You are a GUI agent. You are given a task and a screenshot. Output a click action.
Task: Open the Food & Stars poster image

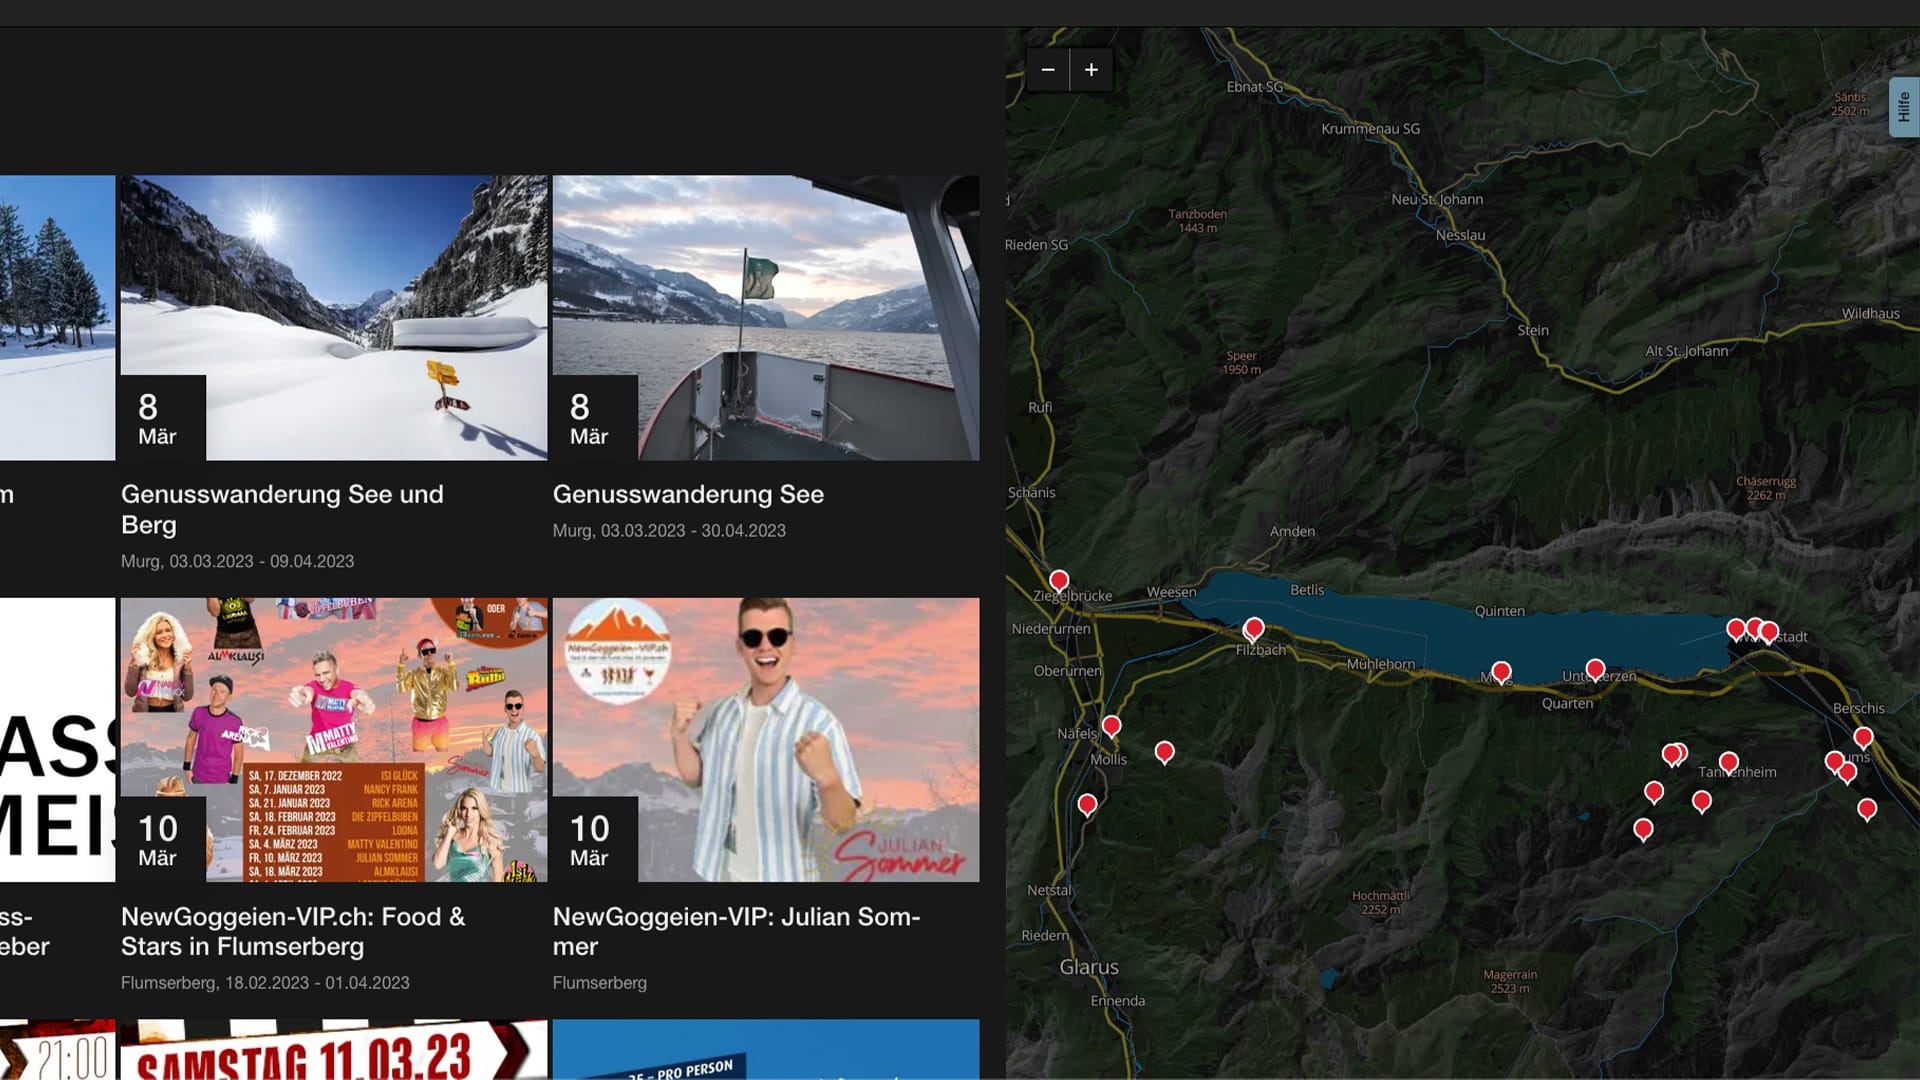334,740
